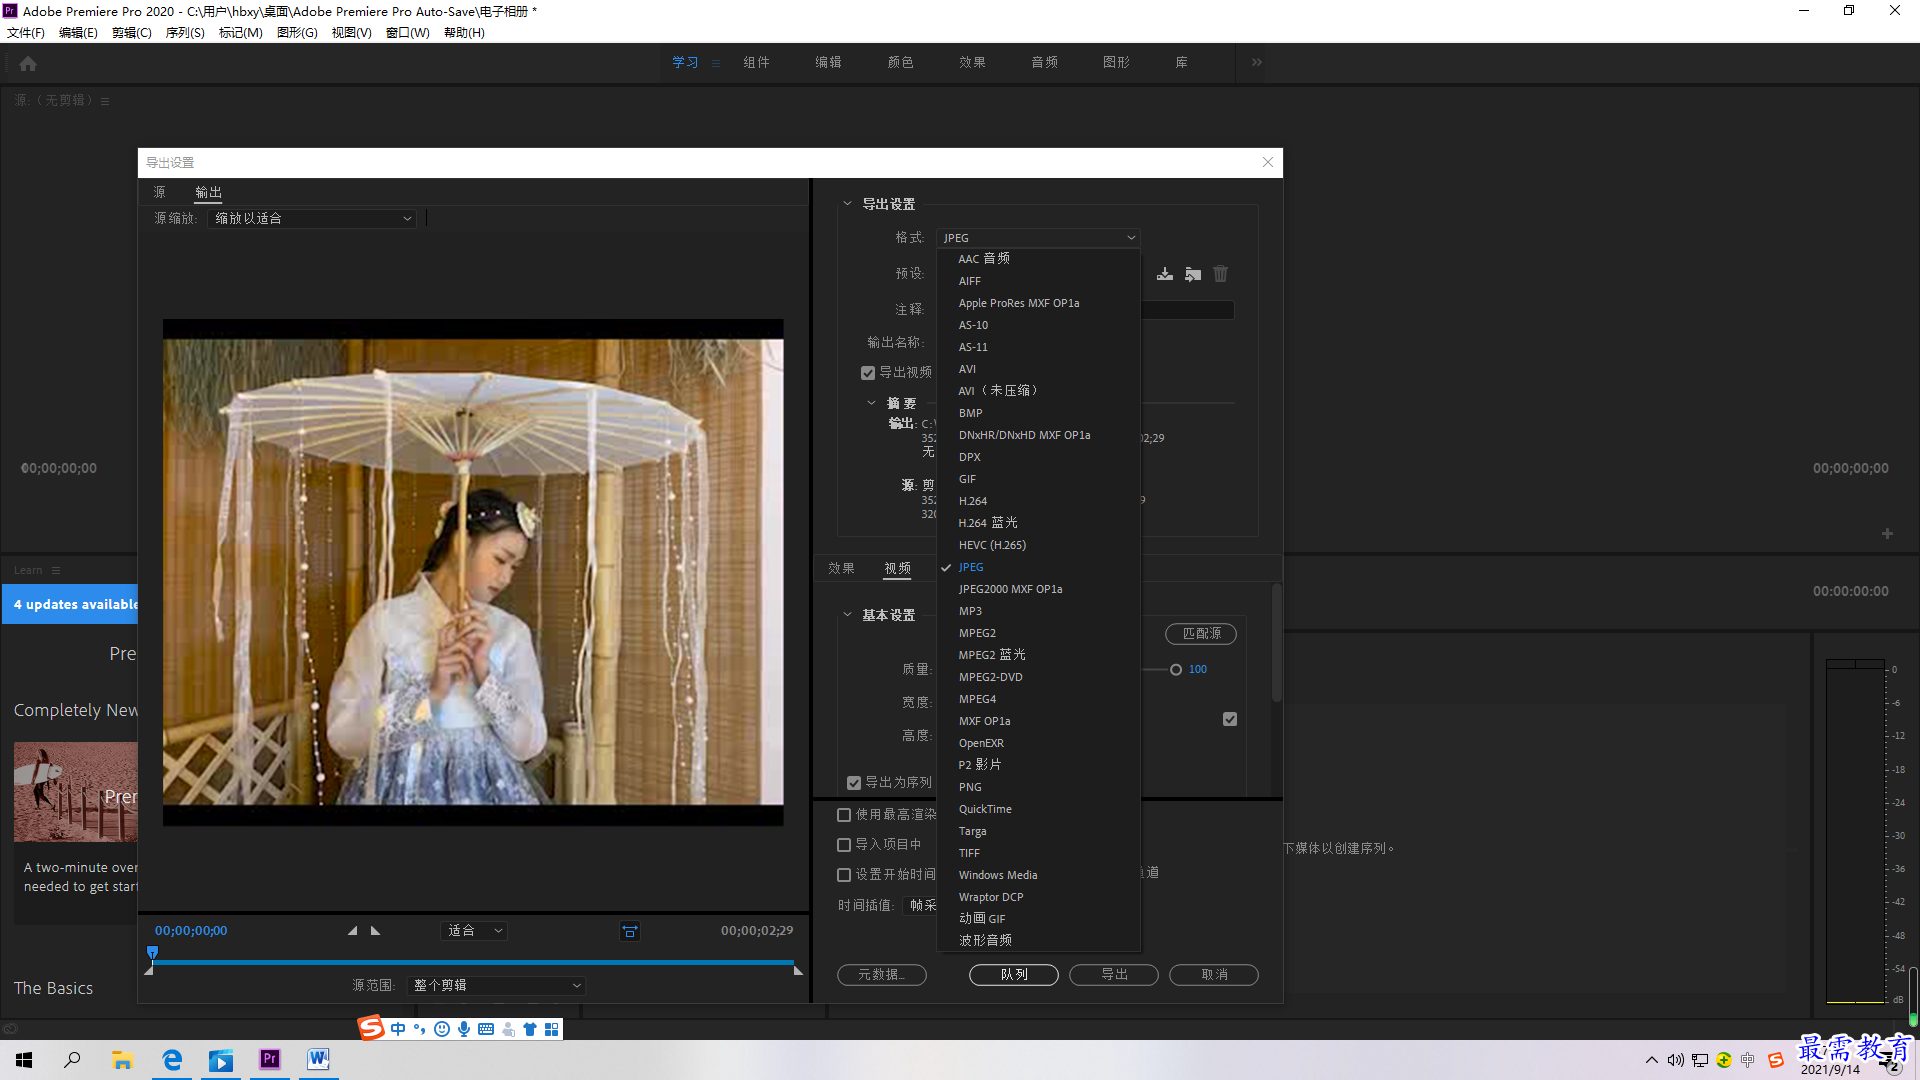Click the set out point marker icon

pyautogui.click(x=375, y=930)
